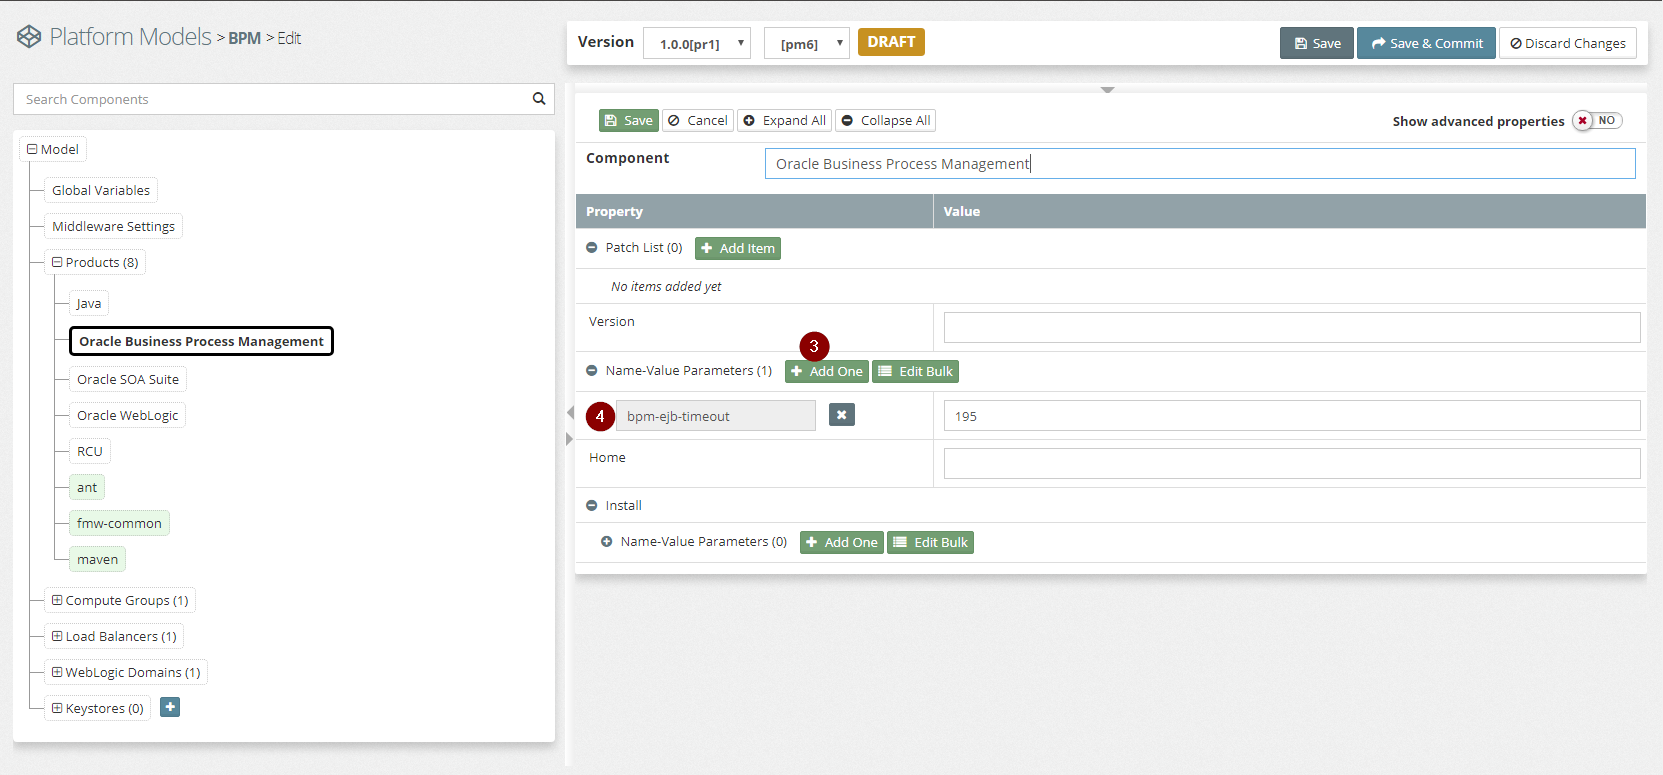Image resolution: width=1663 pixels, height=775 pixels.
Task: Click Add One under Install
Action: pos(842,542)
